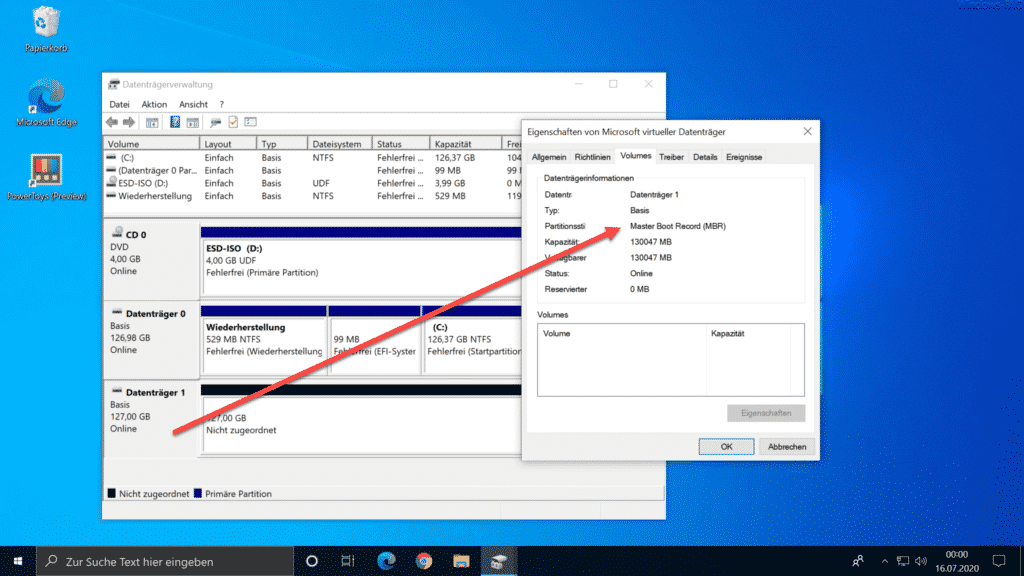
Task: Close the Eigenschaften properties dialog
Action: [807, 131]
